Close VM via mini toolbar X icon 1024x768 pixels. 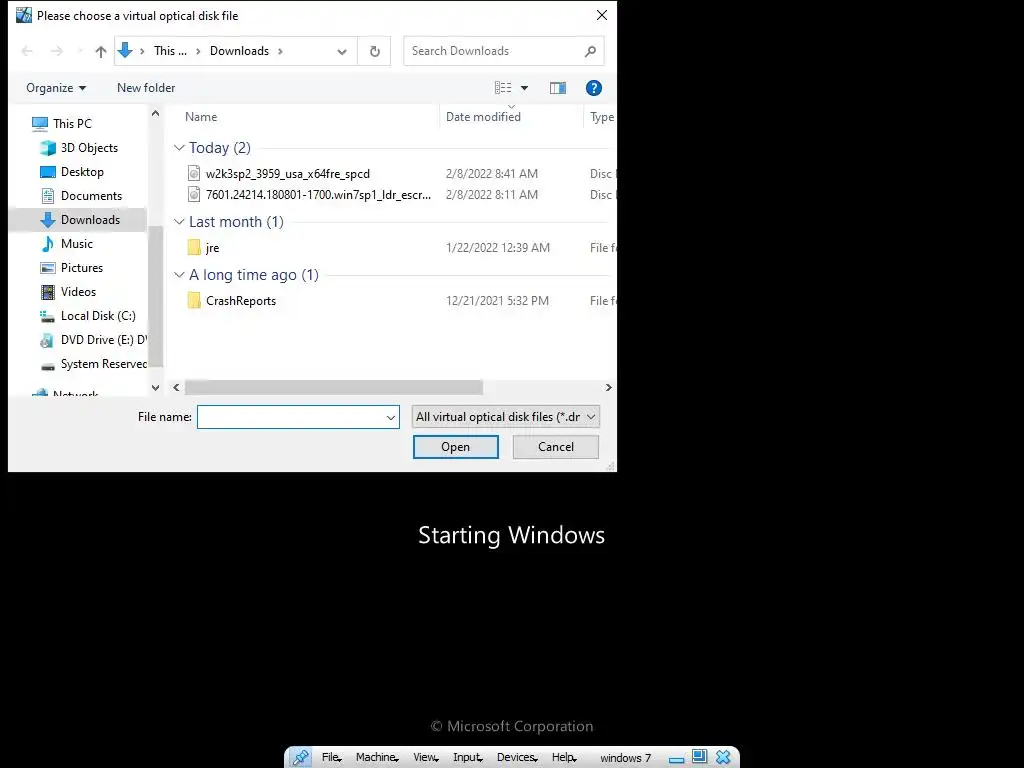coord(723,757)
